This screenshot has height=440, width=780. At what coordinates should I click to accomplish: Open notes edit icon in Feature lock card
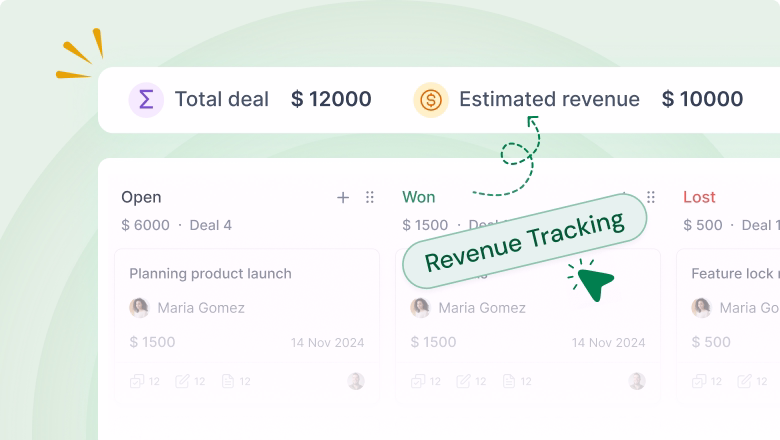[x=744, y=381]
